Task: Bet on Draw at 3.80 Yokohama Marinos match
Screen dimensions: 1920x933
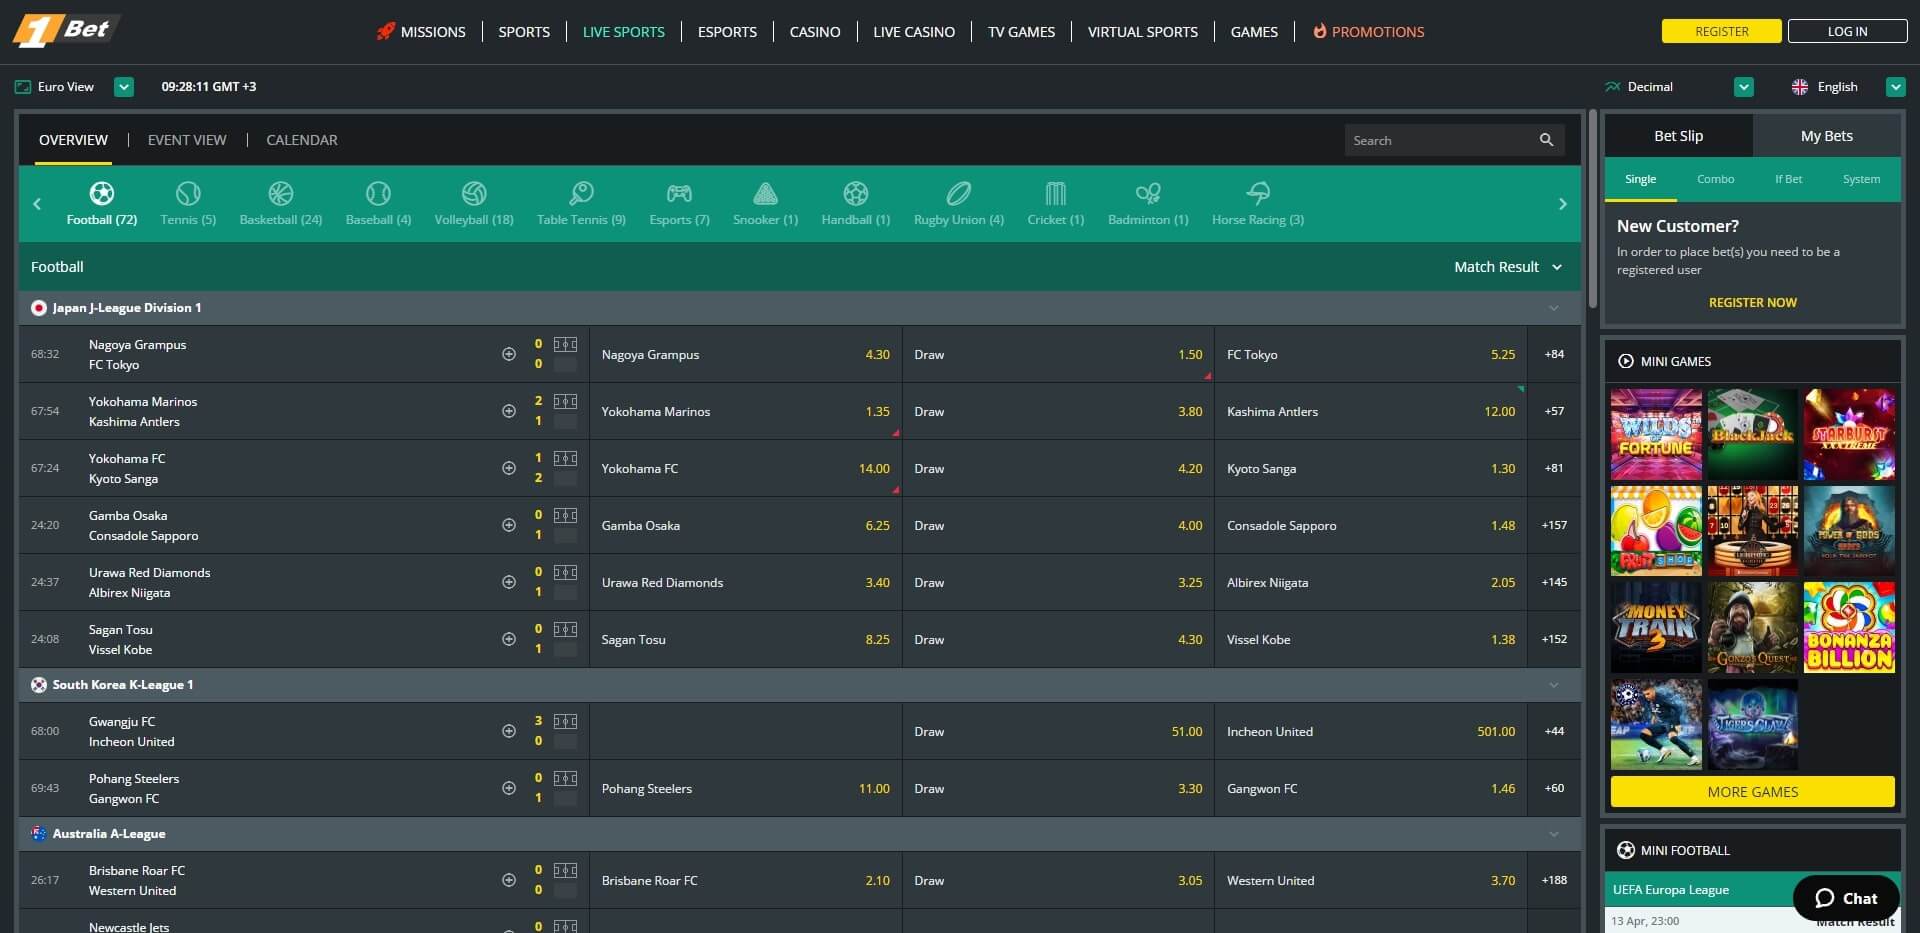Action: [x=1058, y=411]
